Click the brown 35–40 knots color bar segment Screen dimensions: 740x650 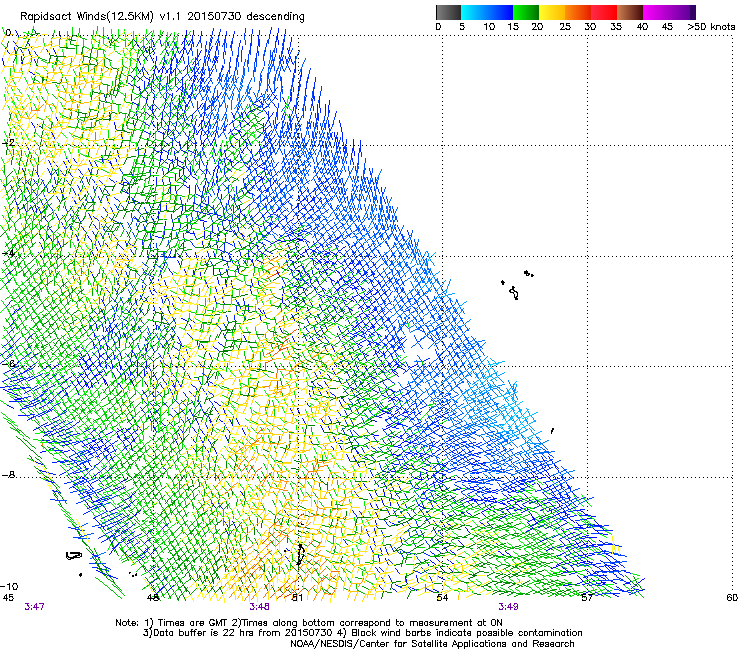630,12
